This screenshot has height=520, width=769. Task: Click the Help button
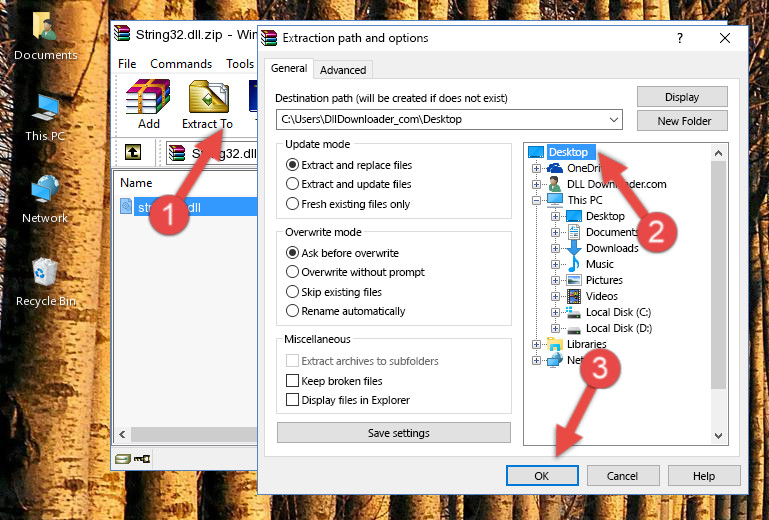click(x=704, y=476)
